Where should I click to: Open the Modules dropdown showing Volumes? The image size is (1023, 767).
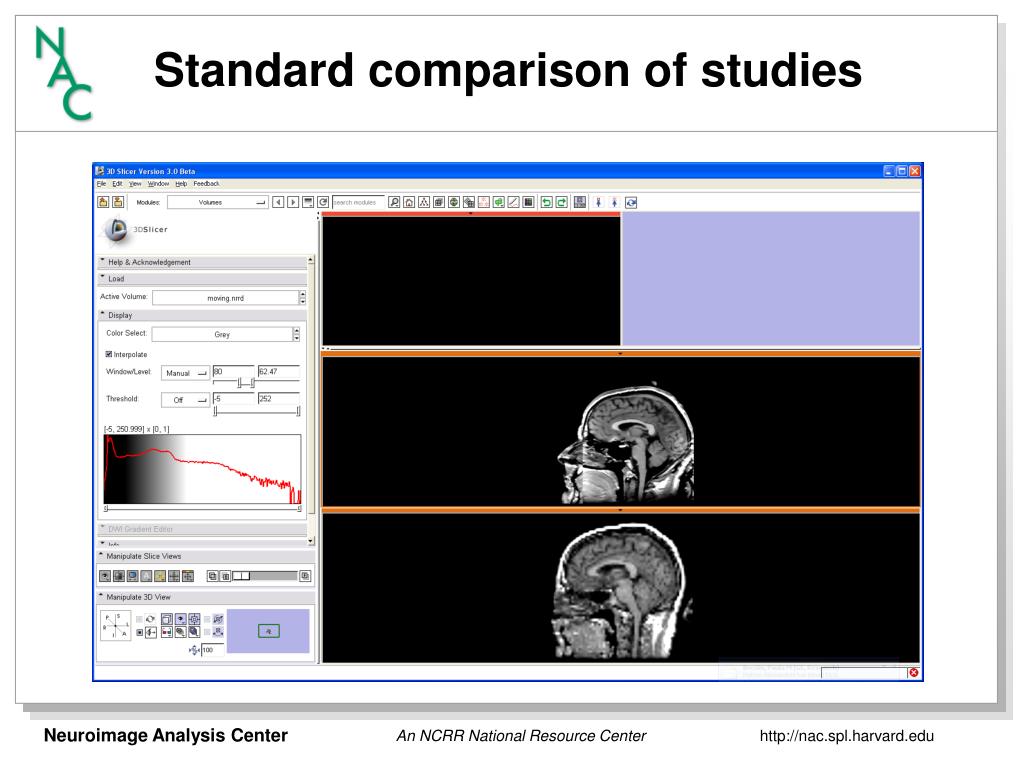[217, 203]
